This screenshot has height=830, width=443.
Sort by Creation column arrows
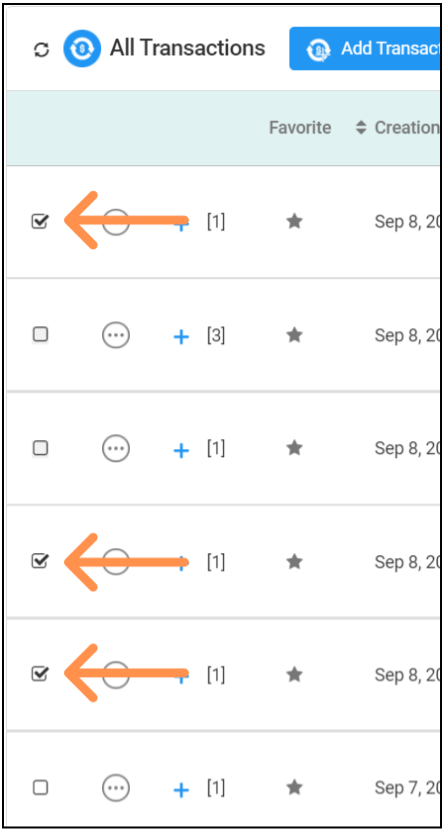pos(361,128)
